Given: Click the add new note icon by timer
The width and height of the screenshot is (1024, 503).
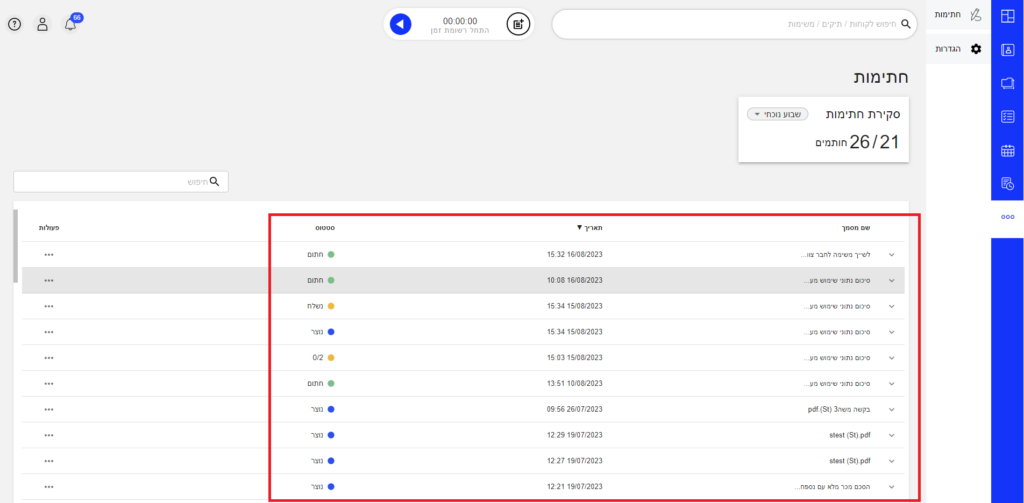Looking at the screenshot, I should pyautogui.click(x=517, y=24).
